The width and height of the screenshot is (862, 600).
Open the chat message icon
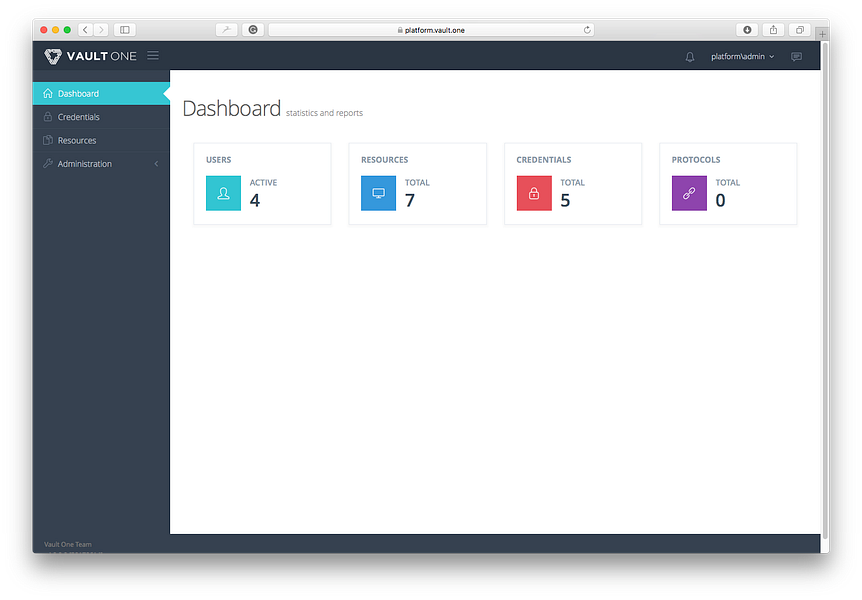(x=796, y=57)
